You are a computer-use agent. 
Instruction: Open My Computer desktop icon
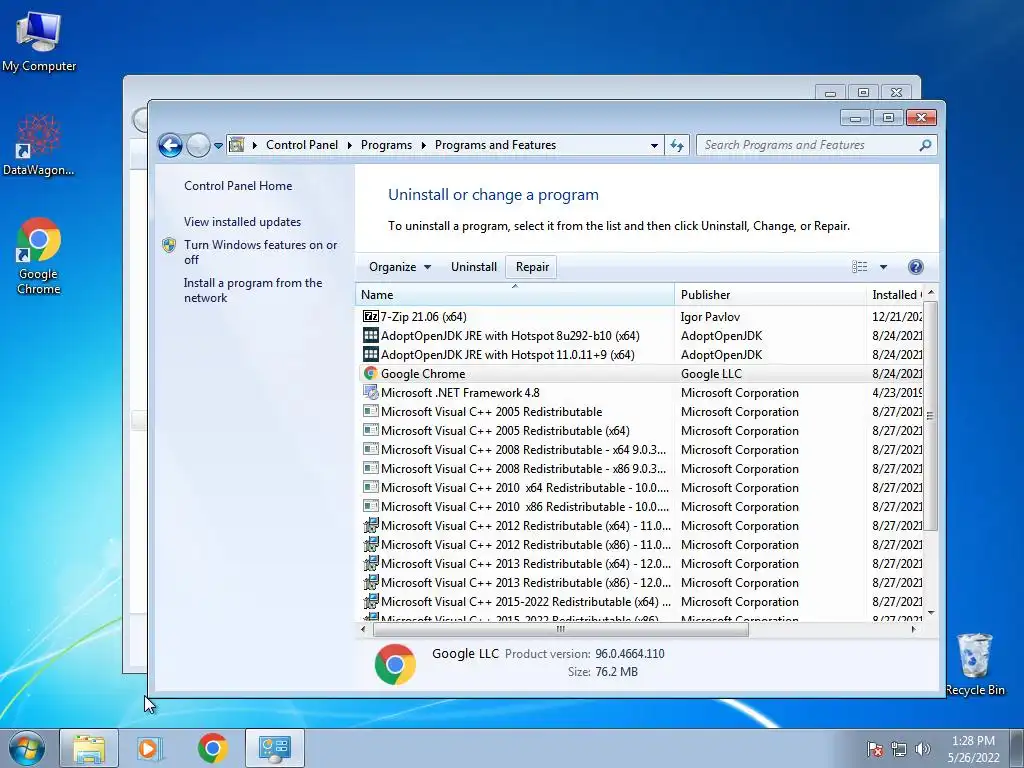(39, 41)
